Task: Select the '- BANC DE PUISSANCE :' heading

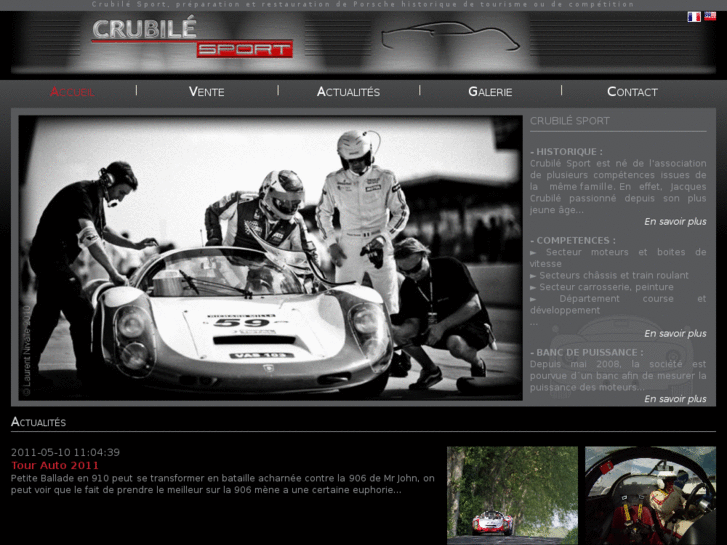Action: coord(587,352)
